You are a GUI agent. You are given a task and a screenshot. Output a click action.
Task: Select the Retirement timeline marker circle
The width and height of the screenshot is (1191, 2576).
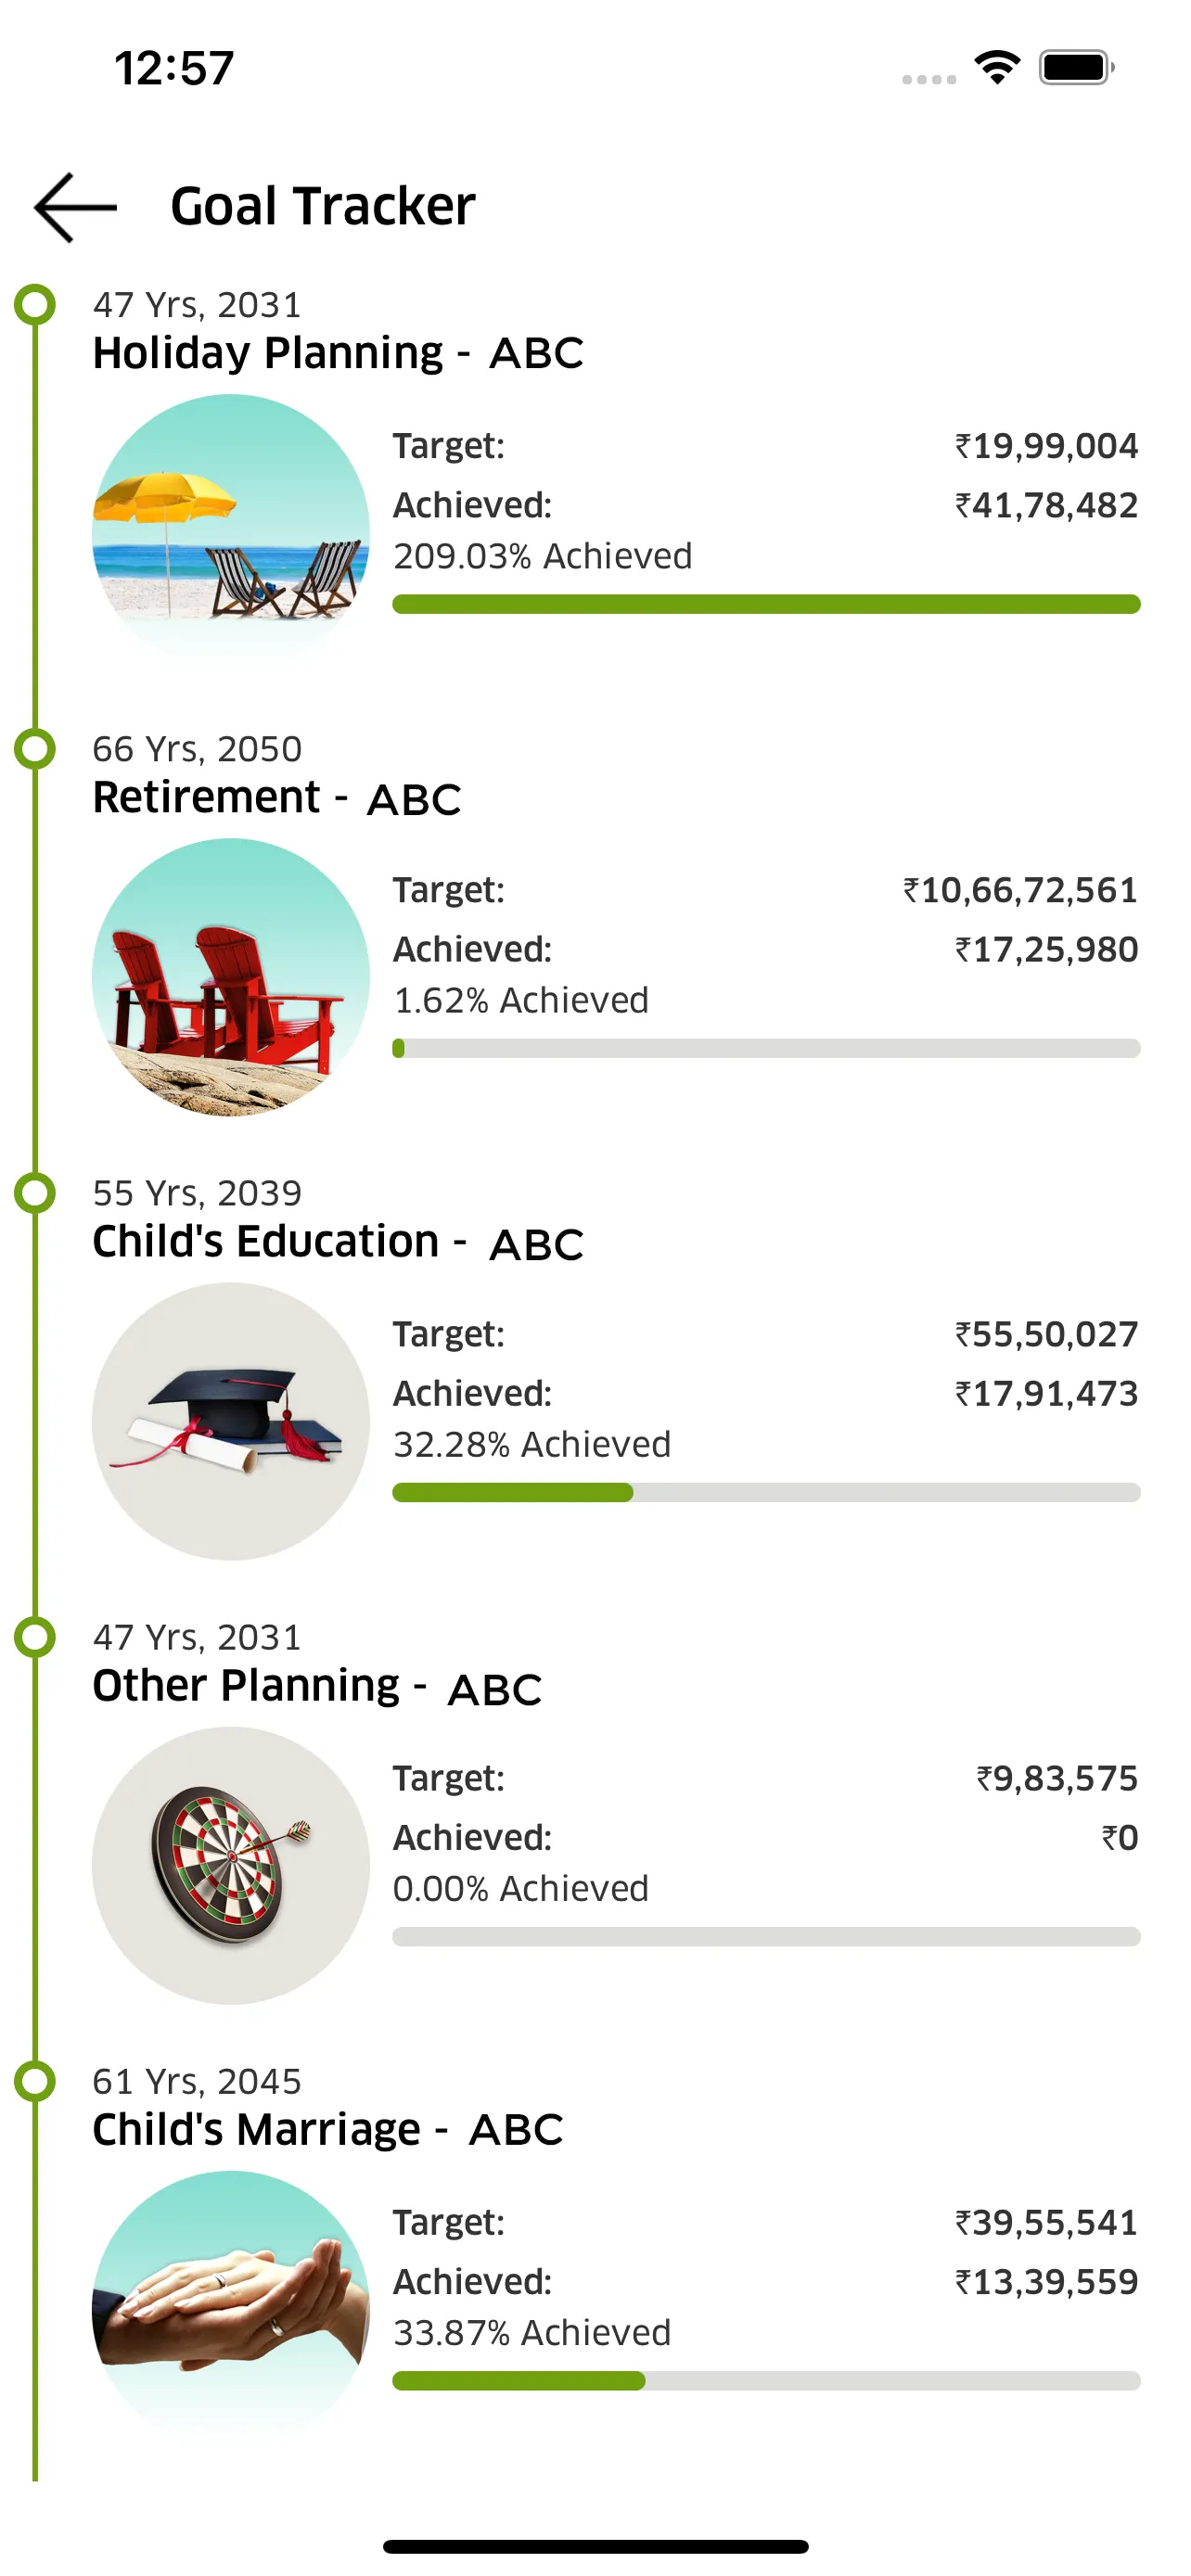(36, 748)
